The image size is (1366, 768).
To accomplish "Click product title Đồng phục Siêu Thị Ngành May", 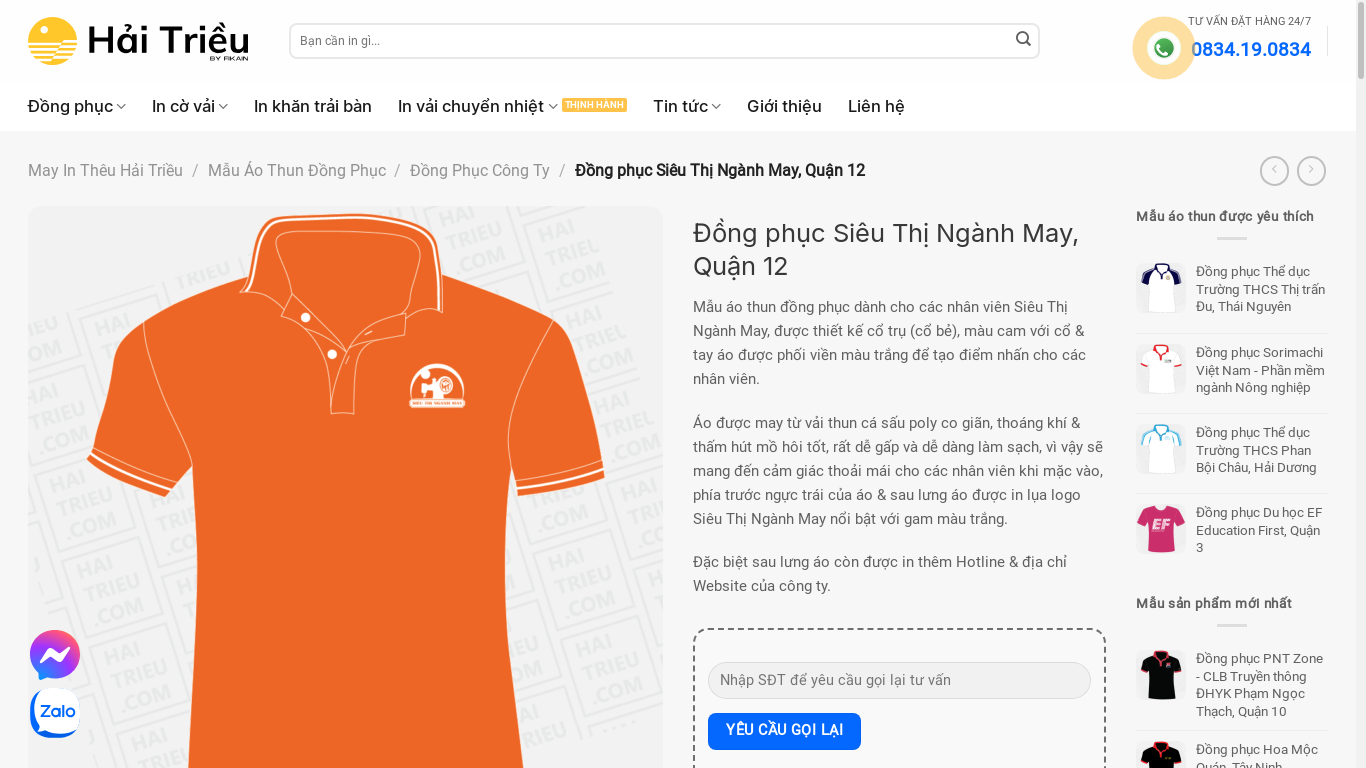I will (x=886, y=250).
